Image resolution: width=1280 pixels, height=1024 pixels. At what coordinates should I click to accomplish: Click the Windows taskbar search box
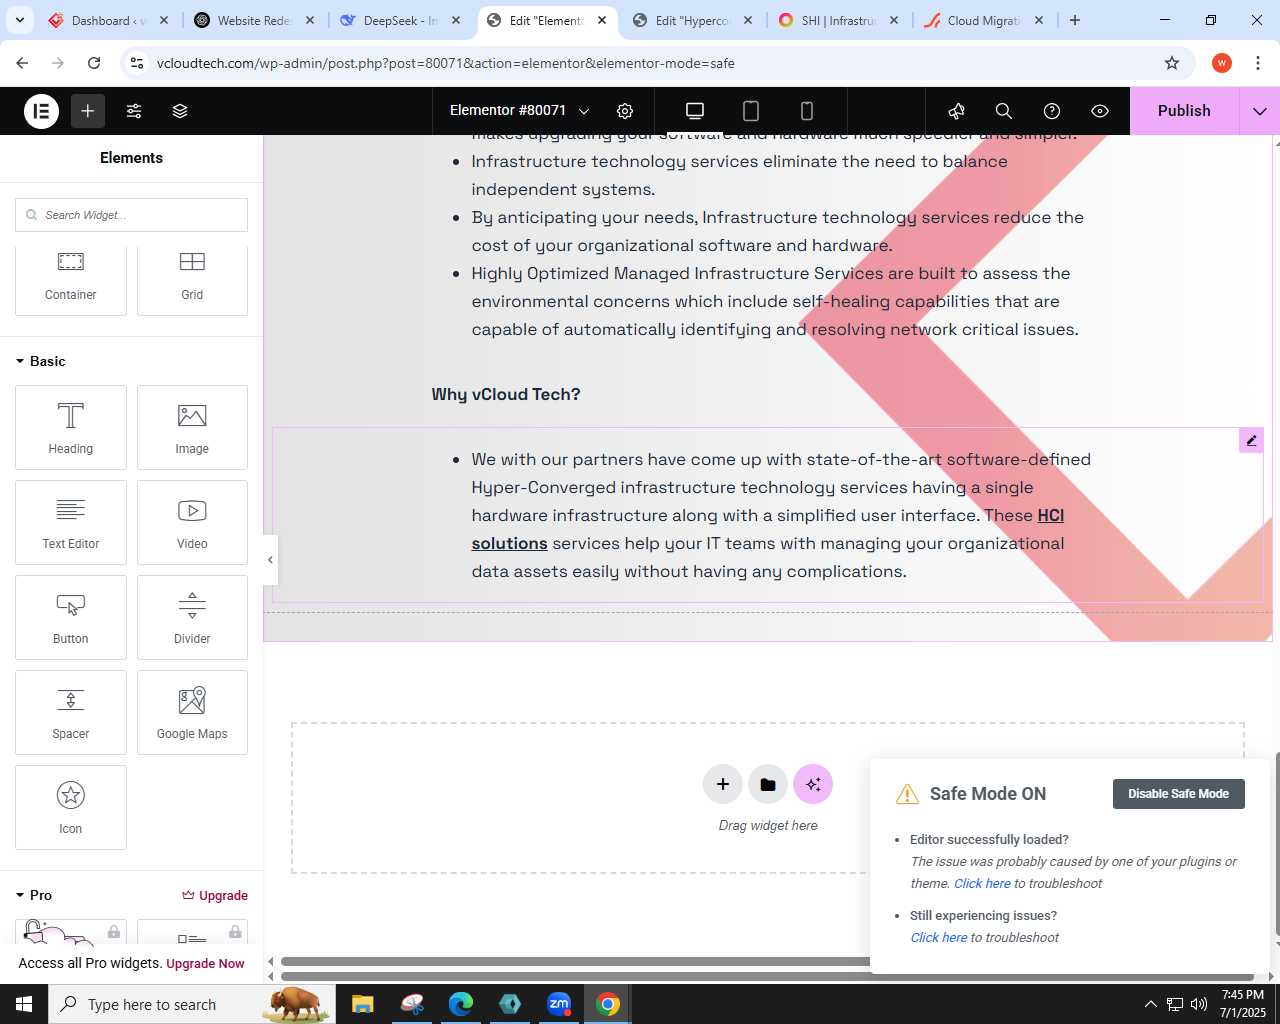click(190, 1004)
